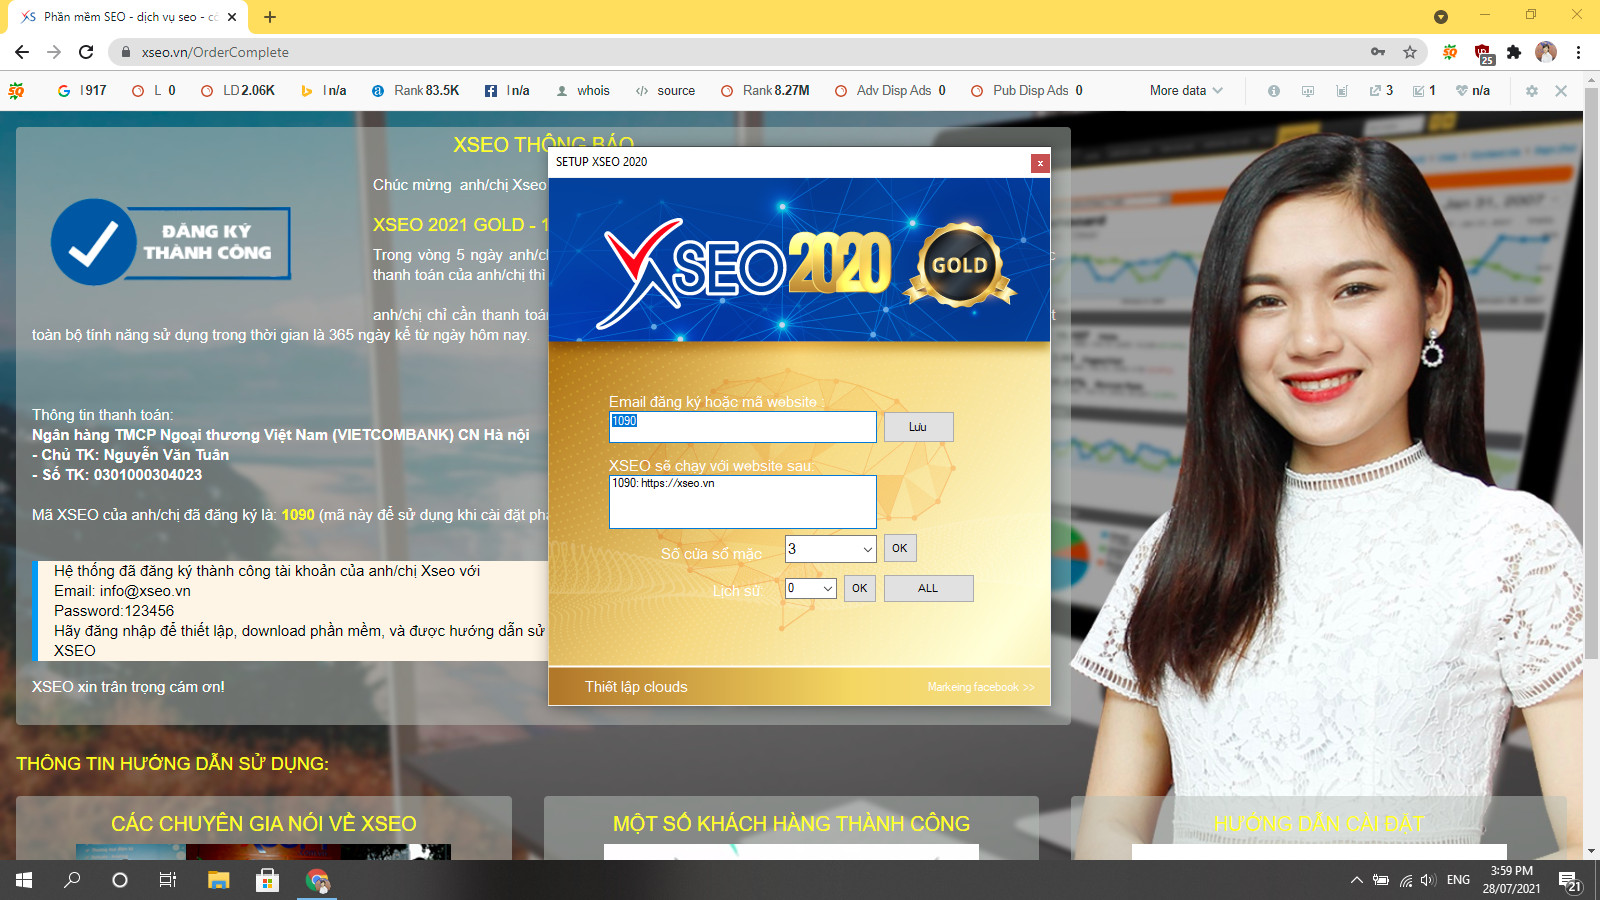Click the browser forward arrow
1600x900 pixels.
click(x=54, y=52)
